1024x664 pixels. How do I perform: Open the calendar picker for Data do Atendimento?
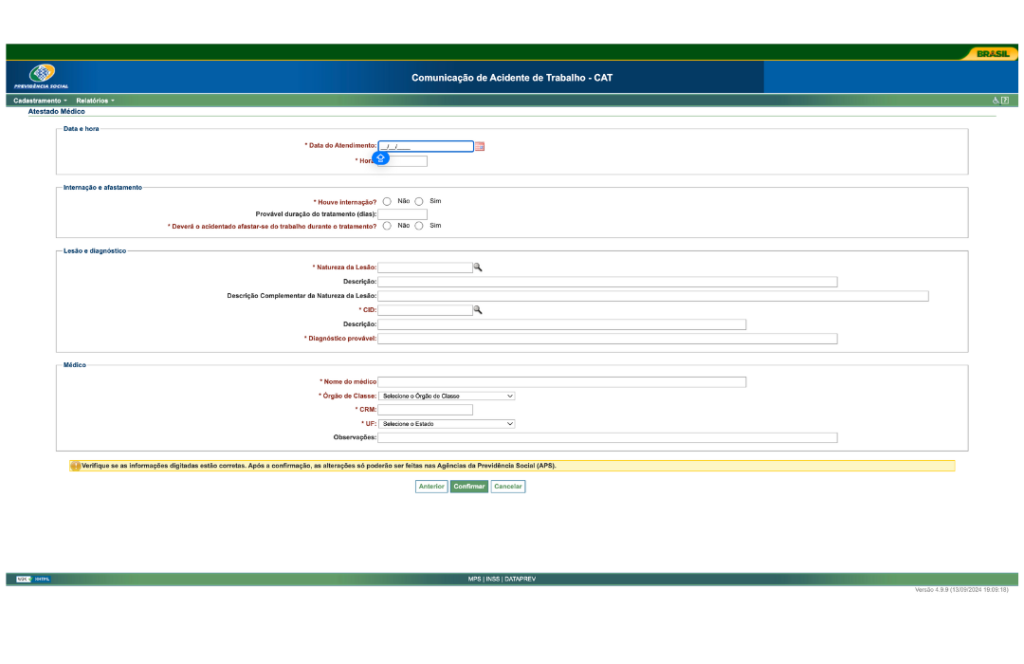[x=479, y=146]
